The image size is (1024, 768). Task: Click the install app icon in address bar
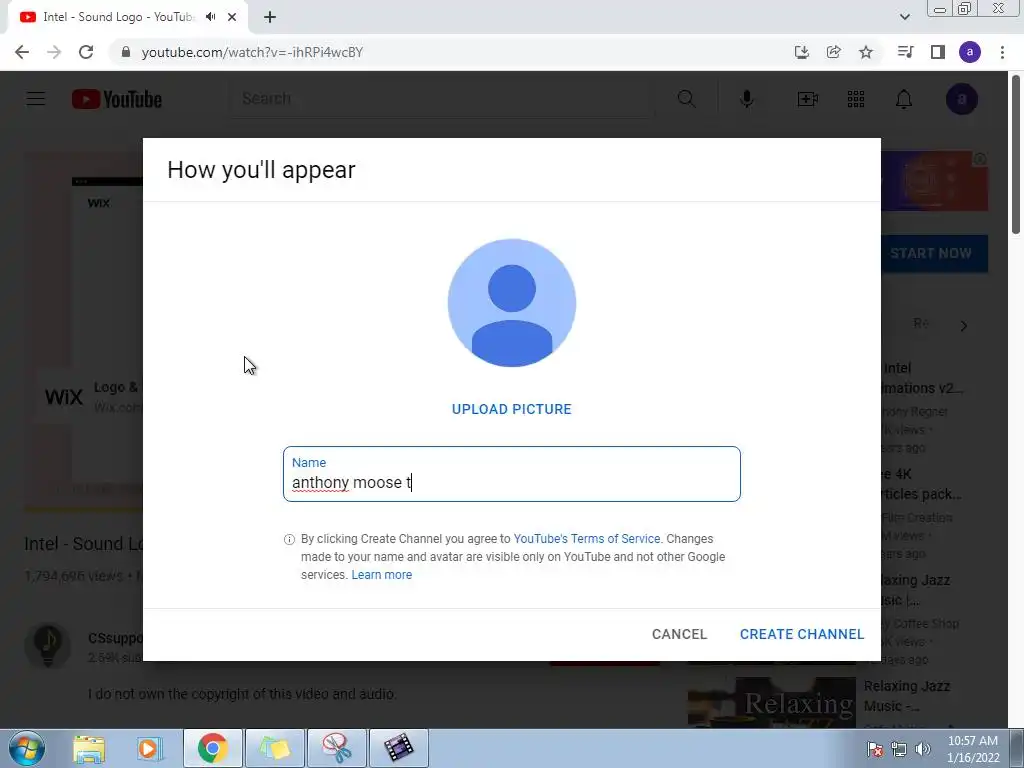(x=801, y=52)
